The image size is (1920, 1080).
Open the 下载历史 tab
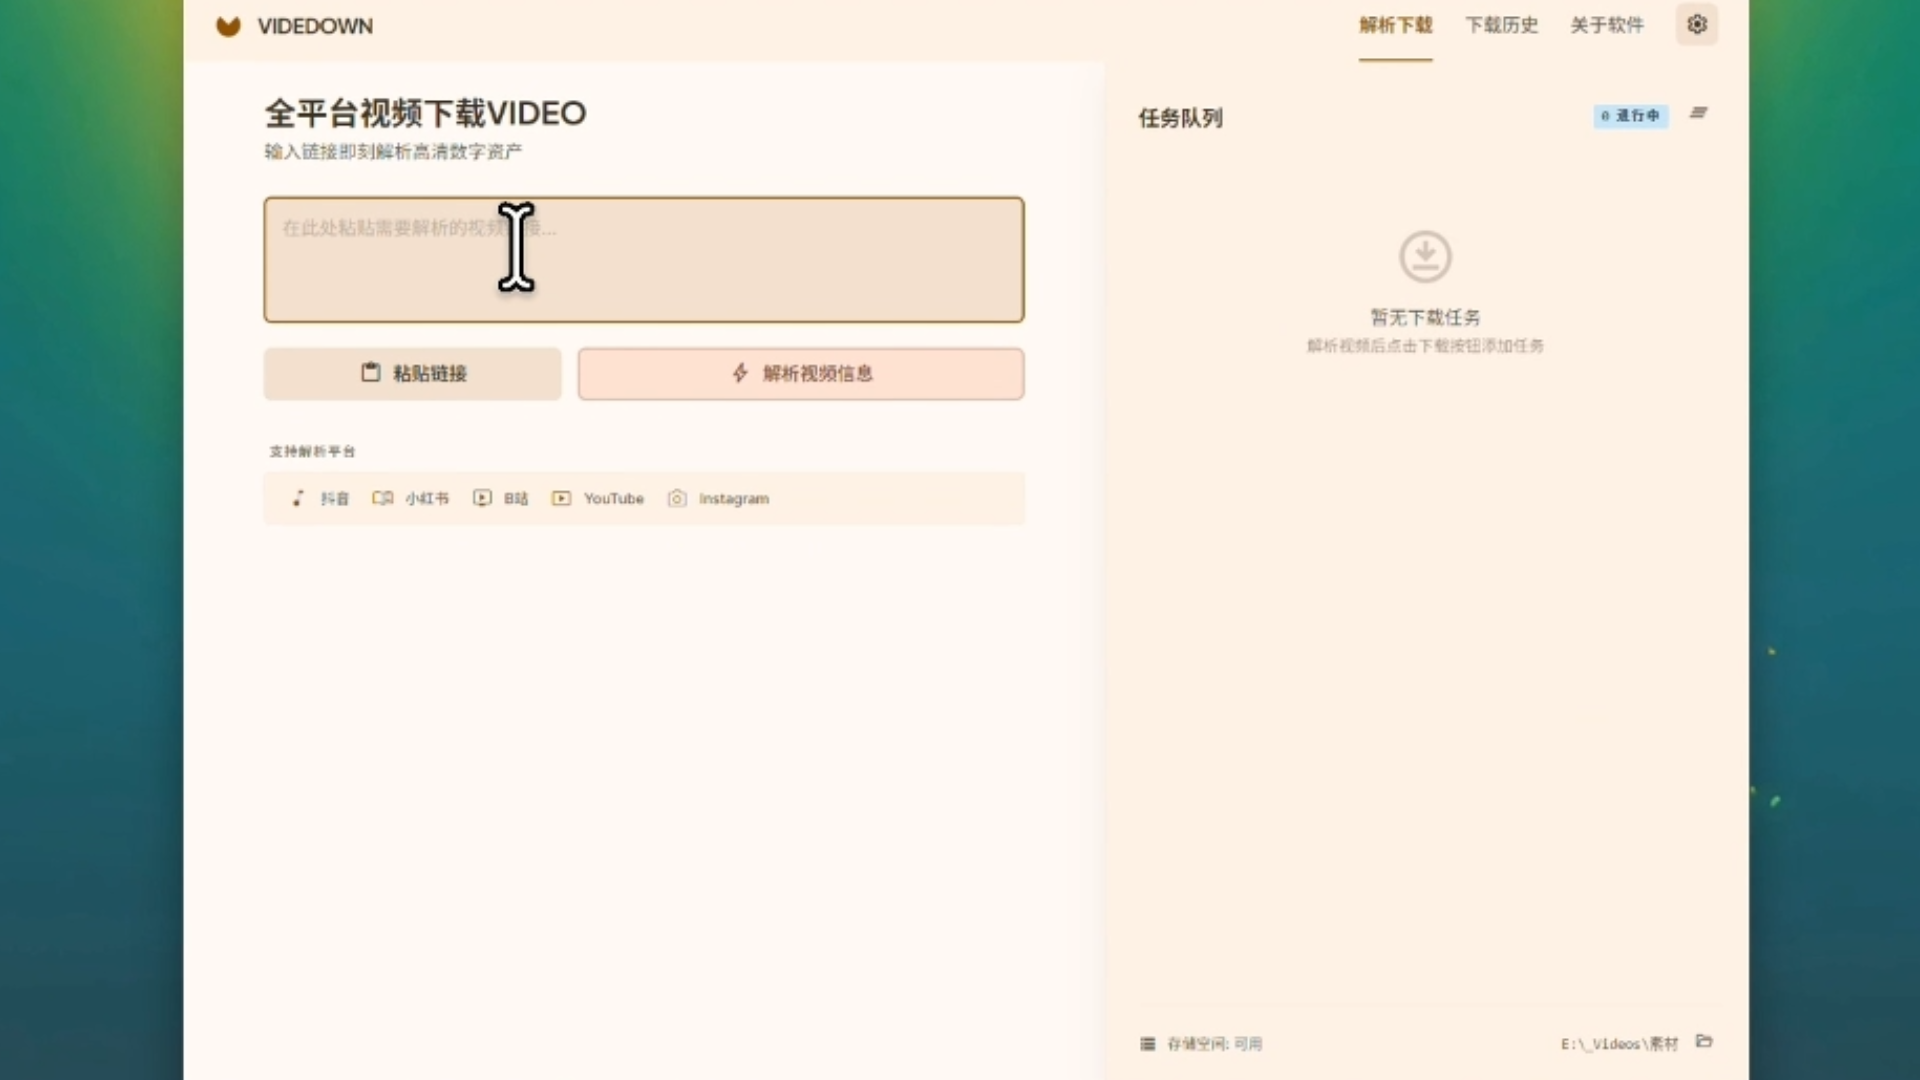coord(1501,25)
